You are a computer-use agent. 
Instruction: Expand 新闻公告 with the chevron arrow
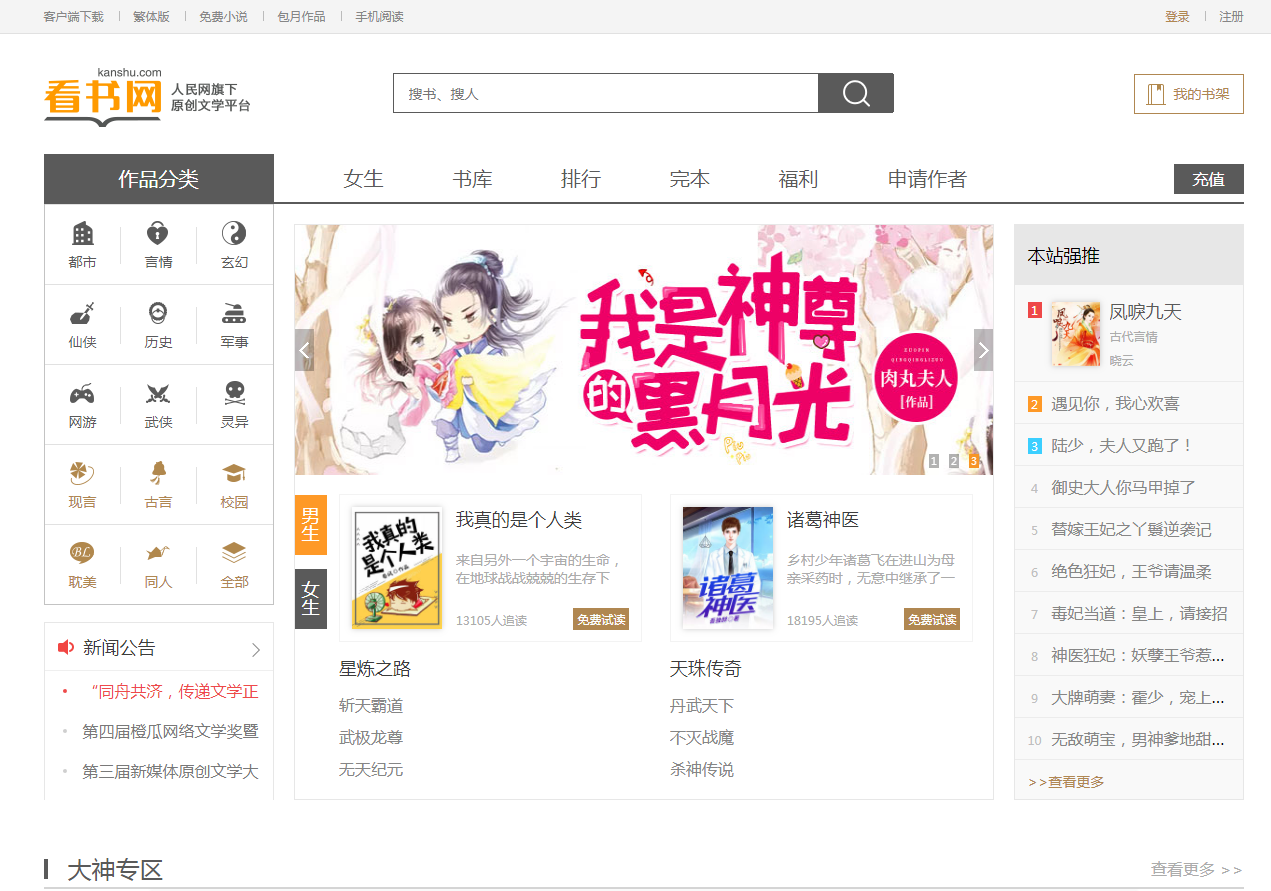coord(256,649)
